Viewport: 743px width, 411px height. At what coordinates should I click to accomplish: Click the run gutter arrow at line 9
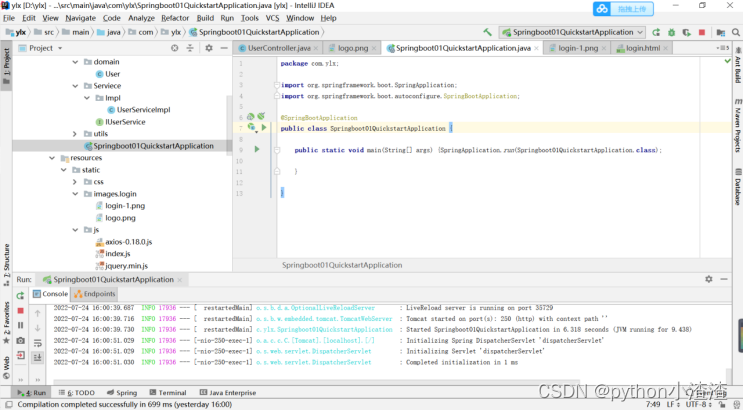click(257, 149)
